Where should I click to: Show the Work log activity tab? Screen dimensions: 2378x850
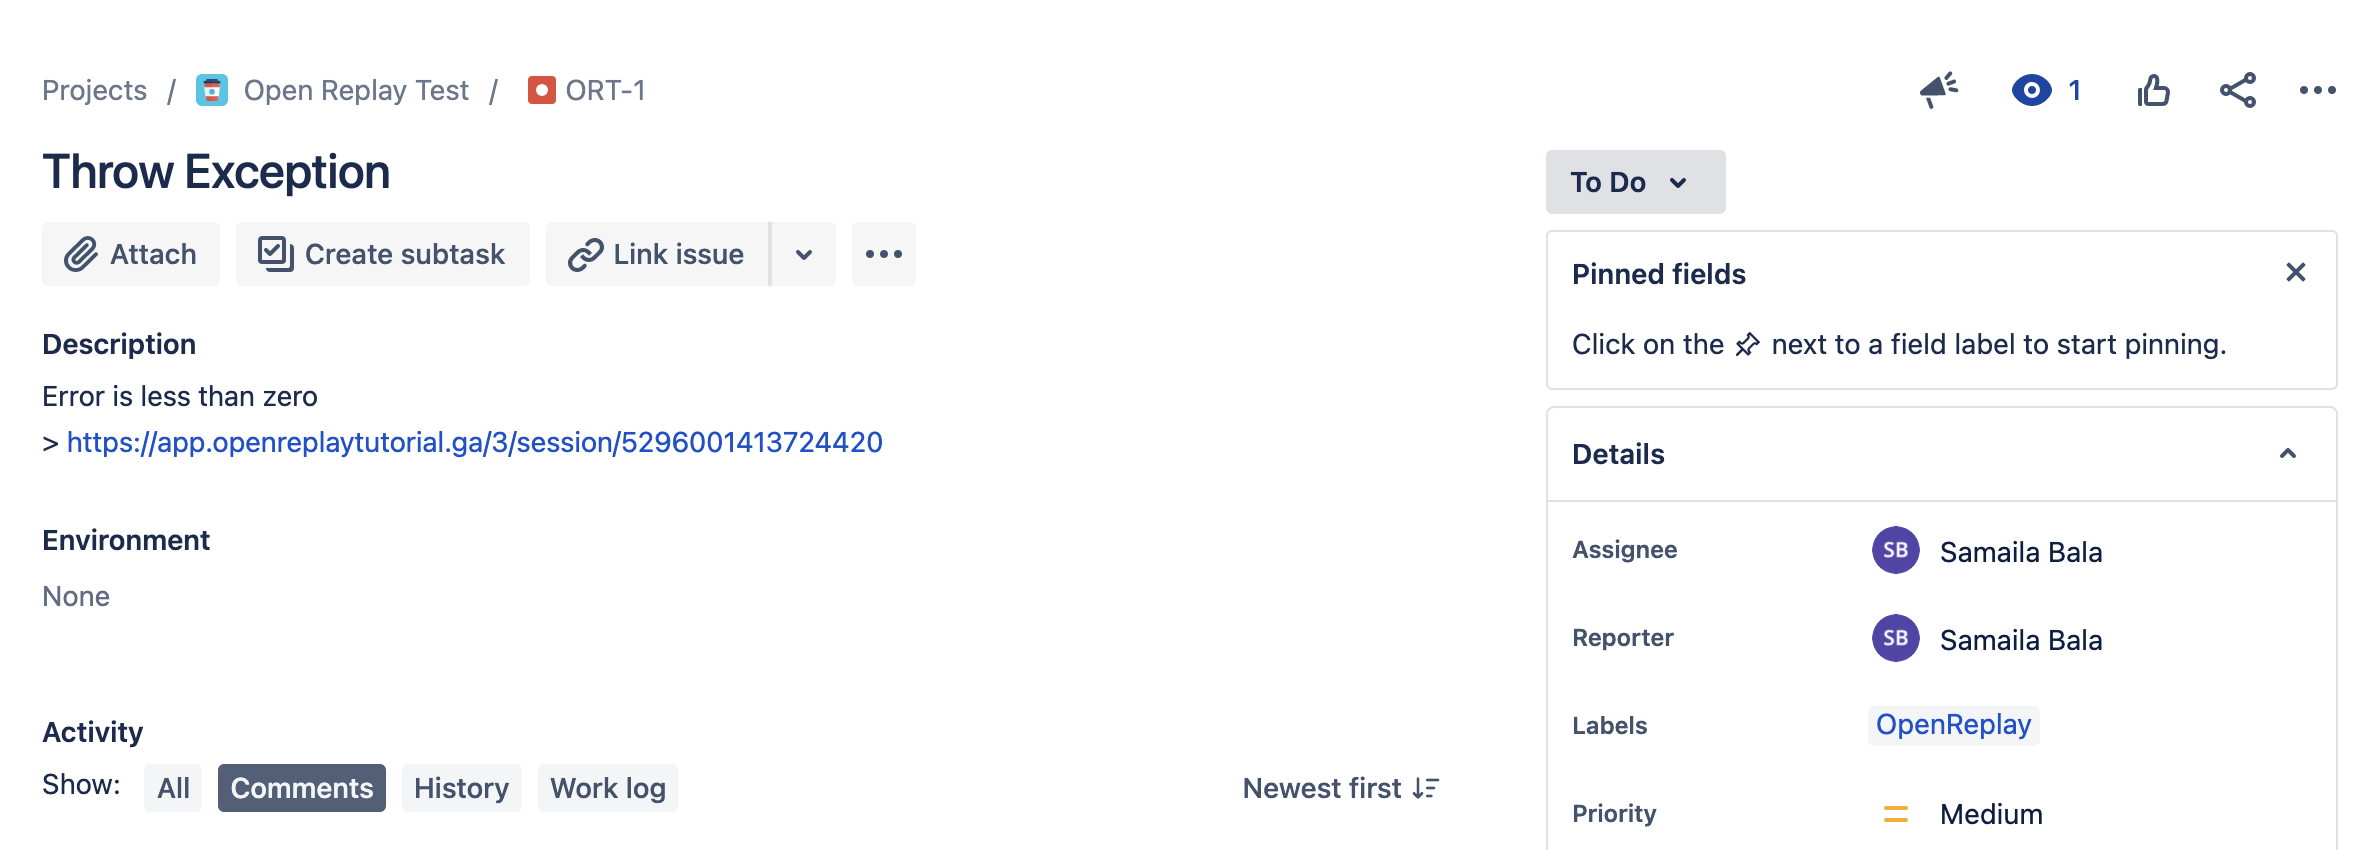click(608, 788)
